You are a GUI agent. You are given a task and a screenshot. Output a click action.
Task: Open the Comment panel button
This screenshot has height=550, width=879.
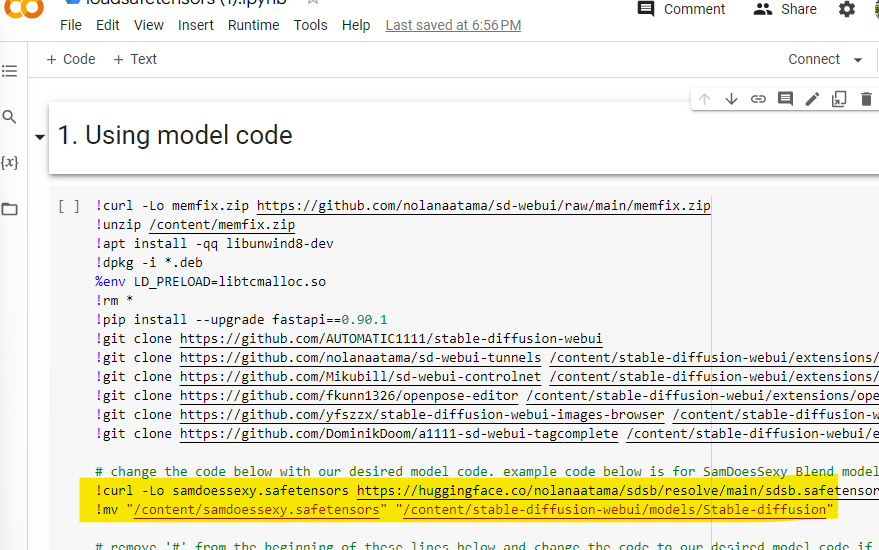(x=681, y=9)
